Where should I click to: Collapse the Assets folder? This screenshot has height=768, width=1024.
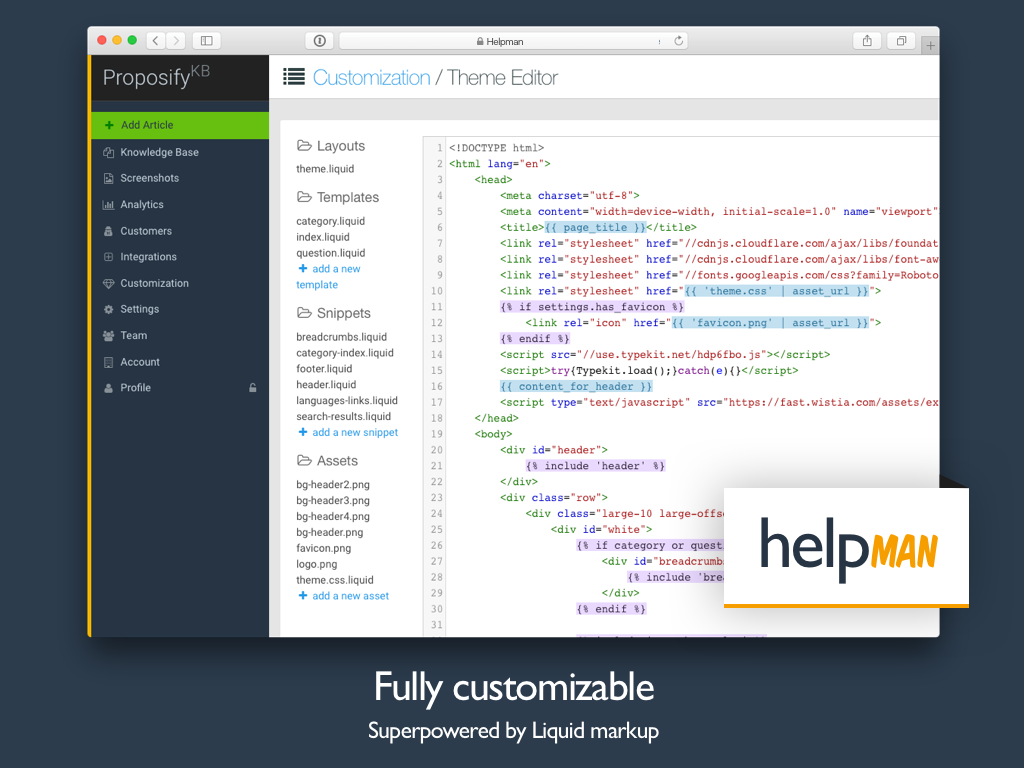click(x=327, y=460)
